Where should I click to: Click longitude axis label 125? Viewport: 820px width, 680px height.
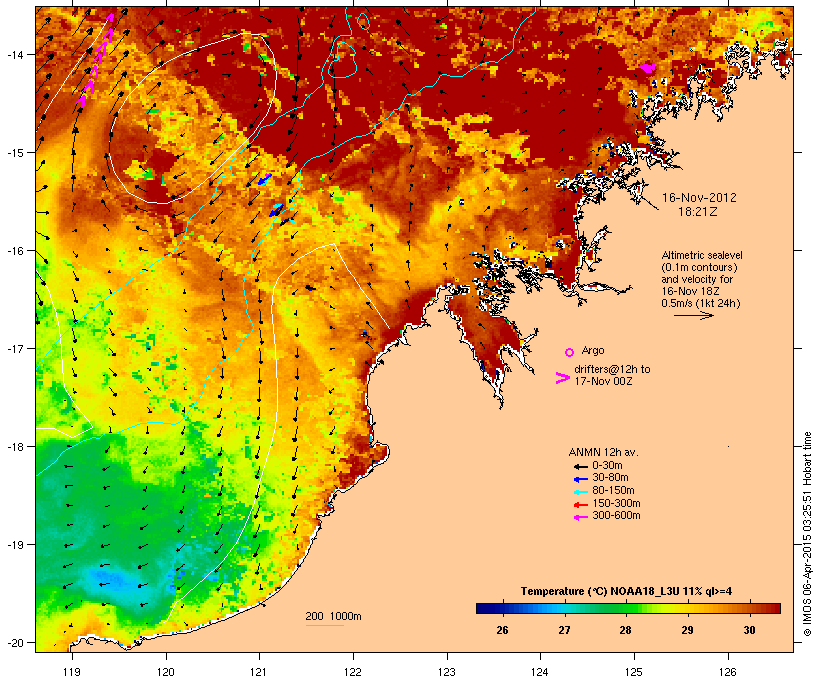tap(634, 672)
